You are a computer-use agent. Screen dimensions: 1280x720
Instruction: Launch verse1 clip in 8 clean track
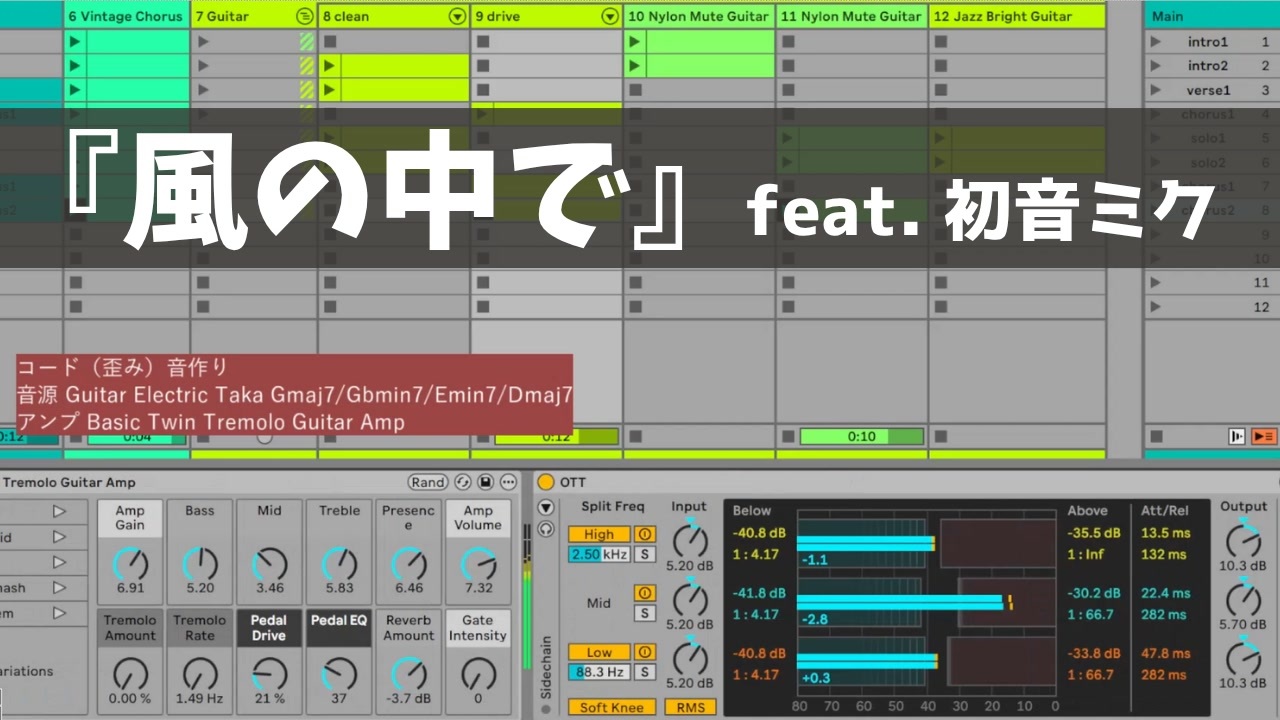pyautogui.click(x=330, y=90)
